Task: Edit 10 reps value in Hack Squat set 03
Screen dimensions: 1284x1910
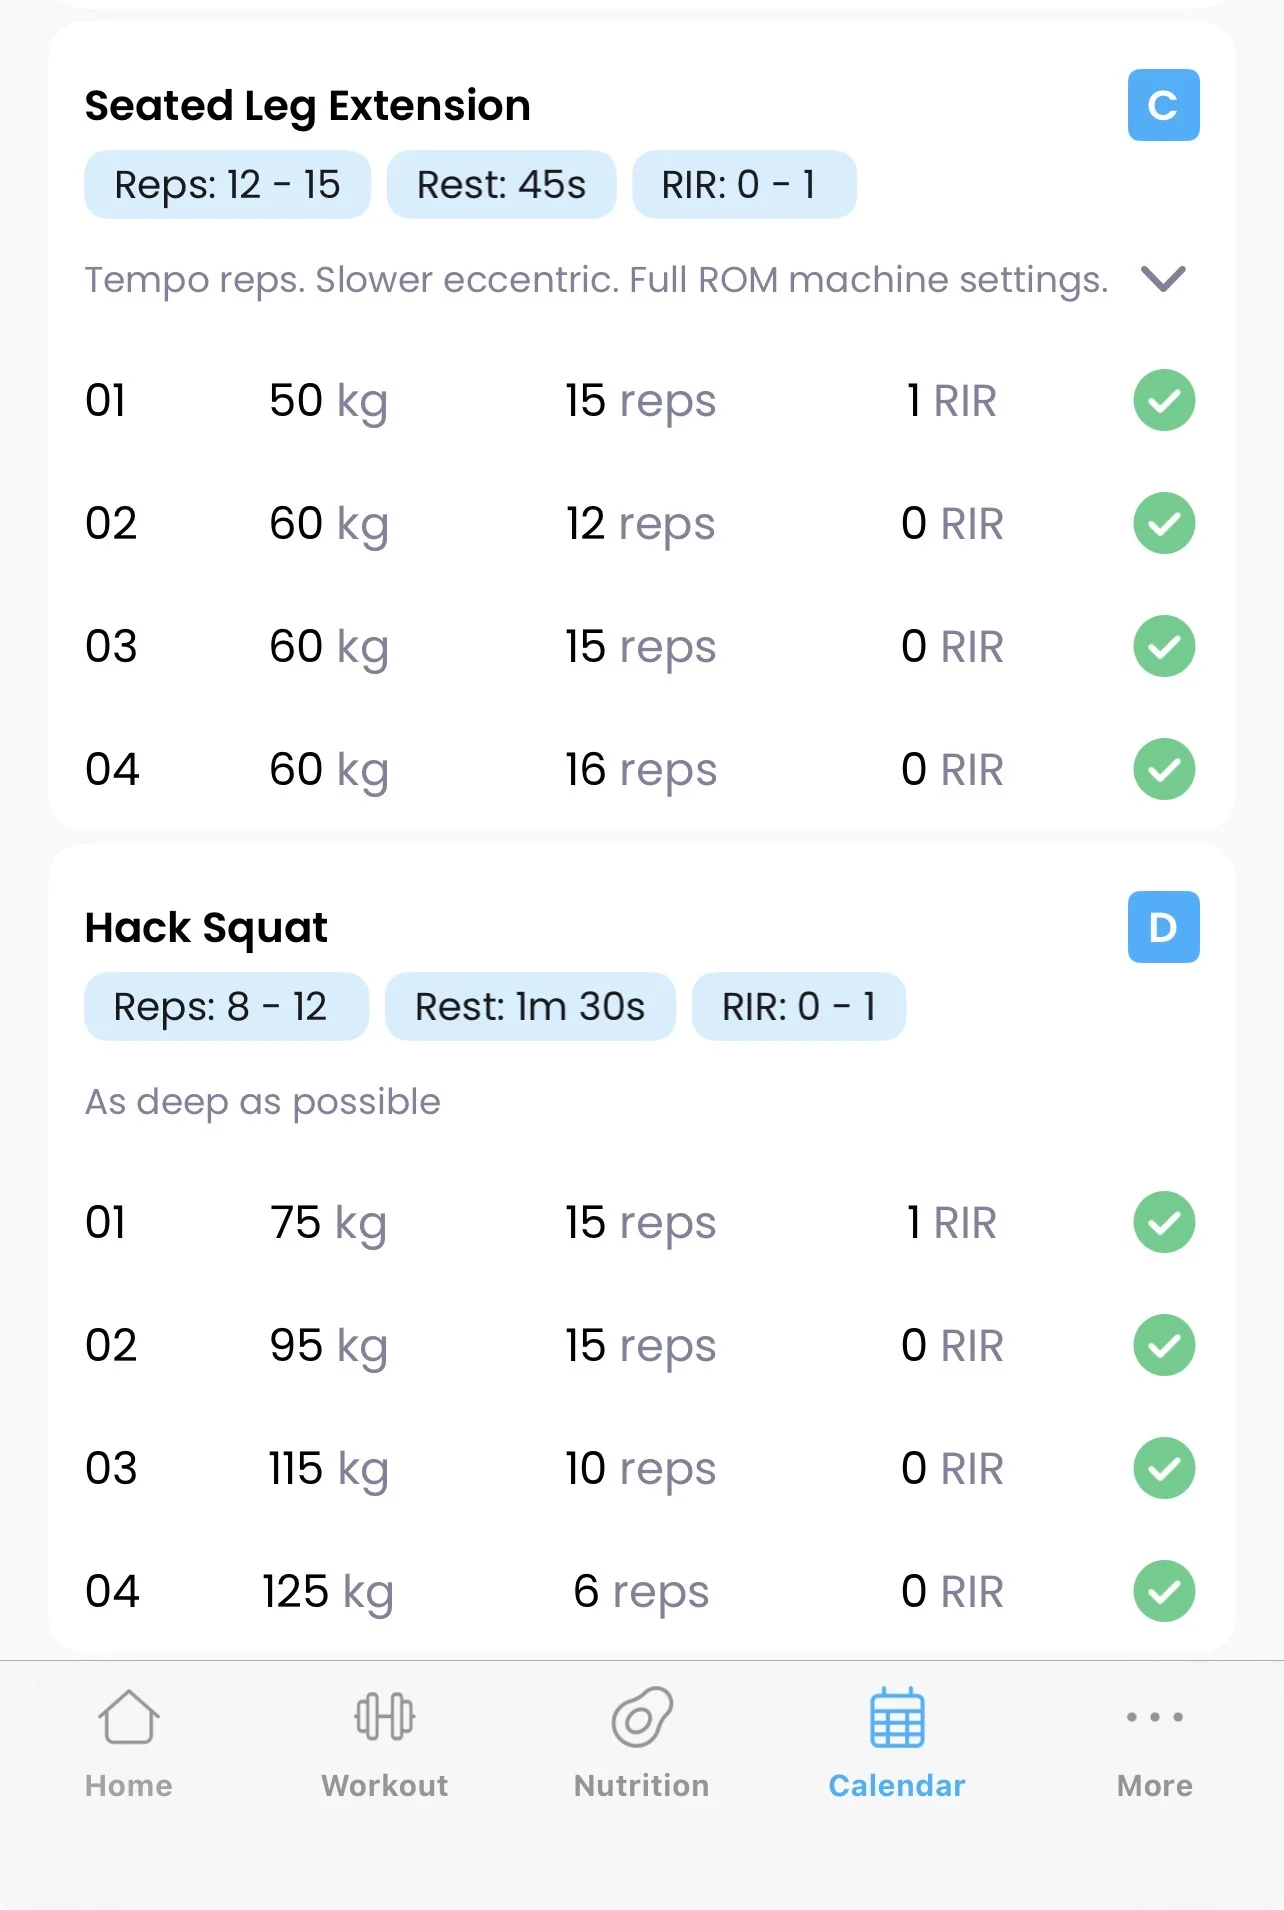Action: click(x=640, y=1469)
